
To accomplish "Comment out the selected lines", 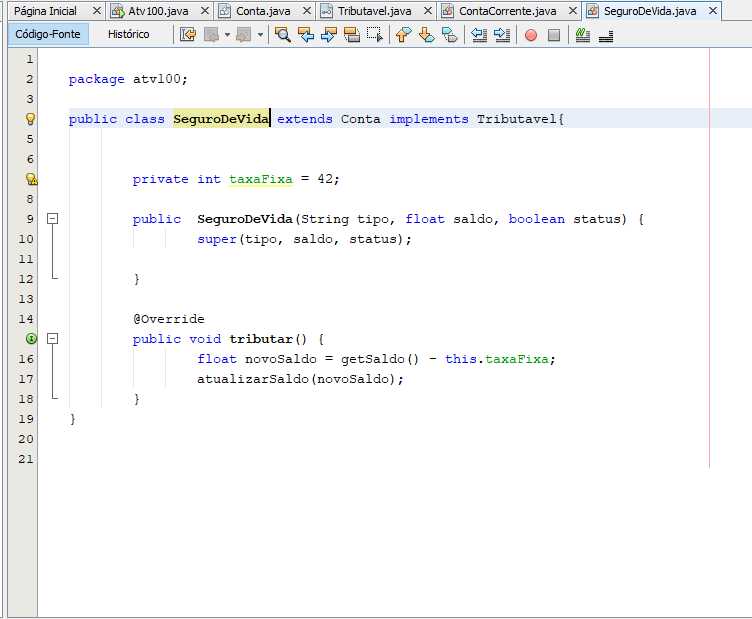I will tap(583, 35).
